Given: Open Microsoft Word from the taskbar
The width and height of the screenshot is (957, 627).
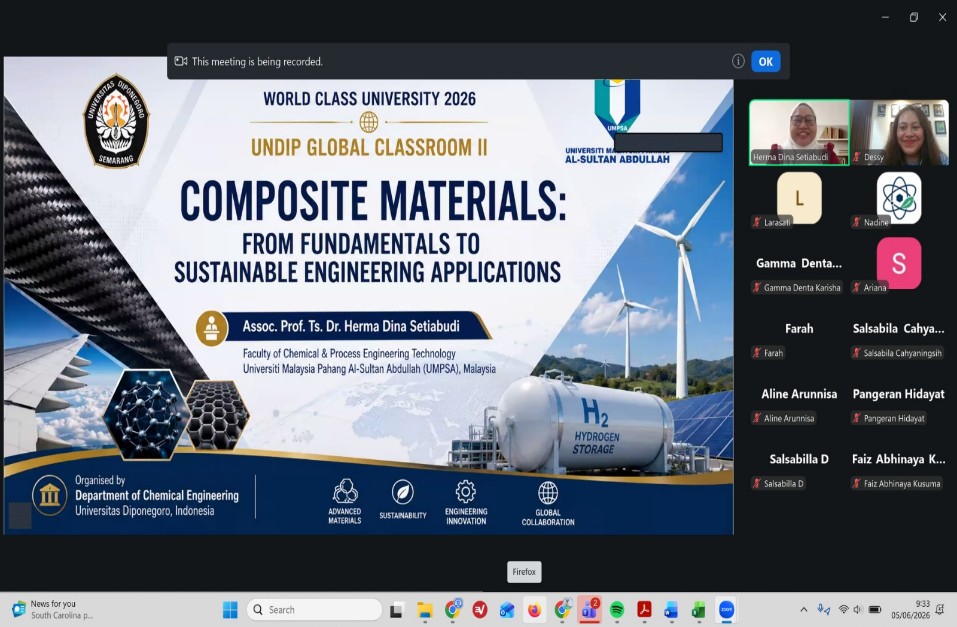Looking at the screenshot, I should point(671,610).
